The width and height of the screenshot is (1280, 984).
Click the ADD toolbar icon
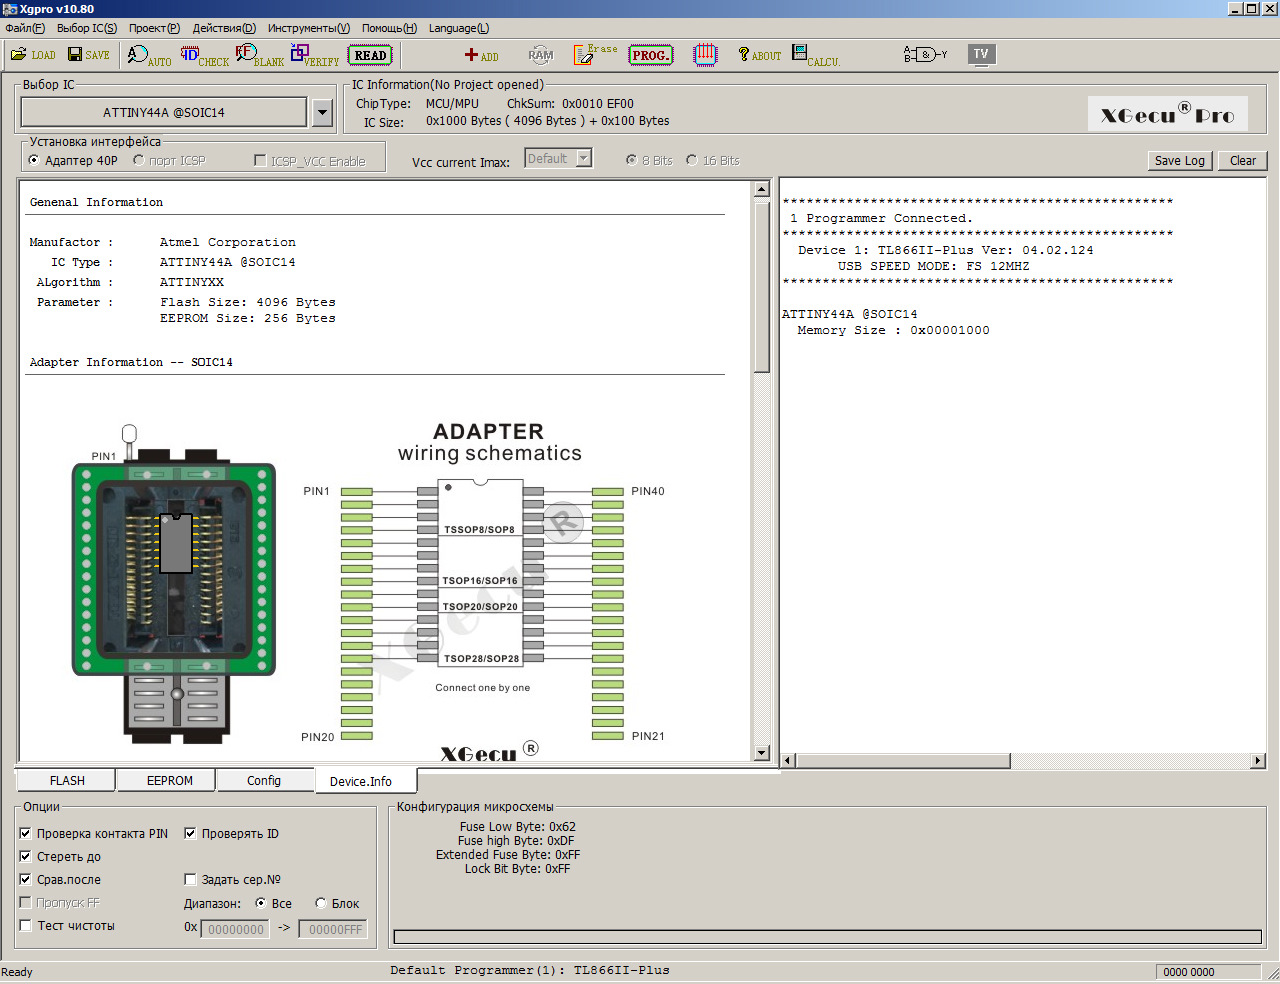481,55
